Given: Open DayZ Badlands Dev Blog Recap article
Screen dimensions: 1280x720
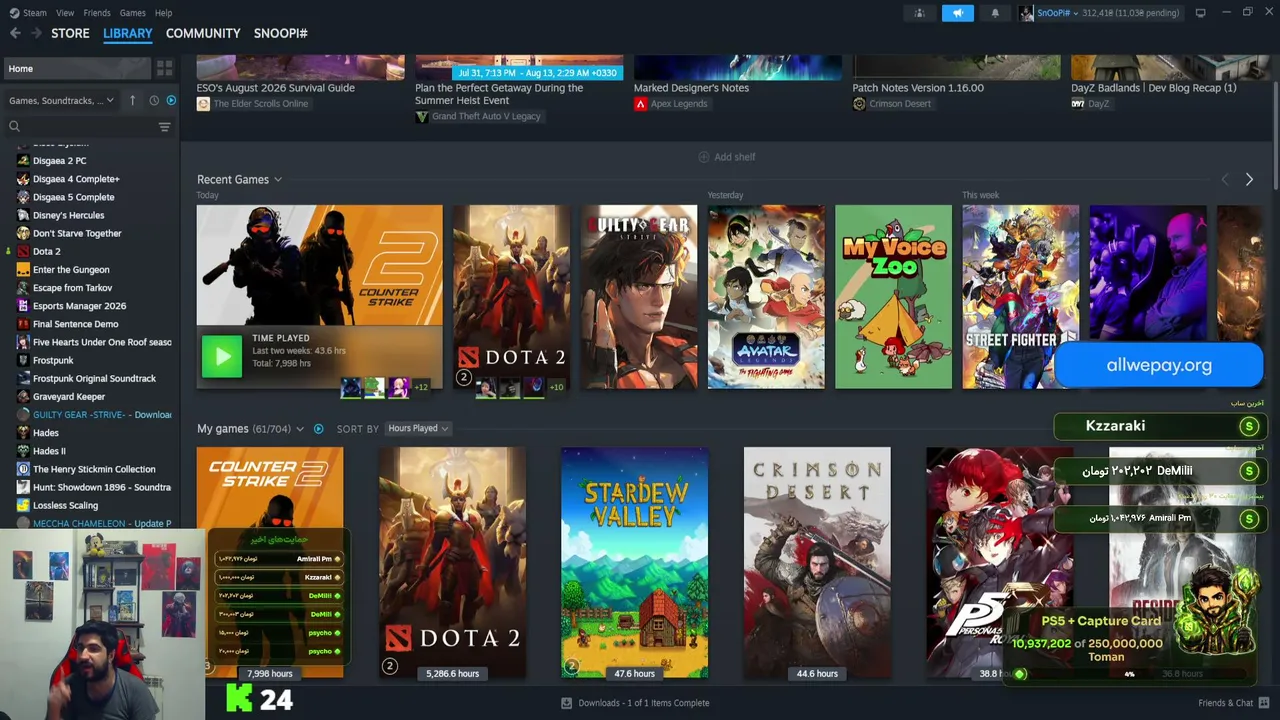Looking at the screenshot, I should click(1154, 88).
